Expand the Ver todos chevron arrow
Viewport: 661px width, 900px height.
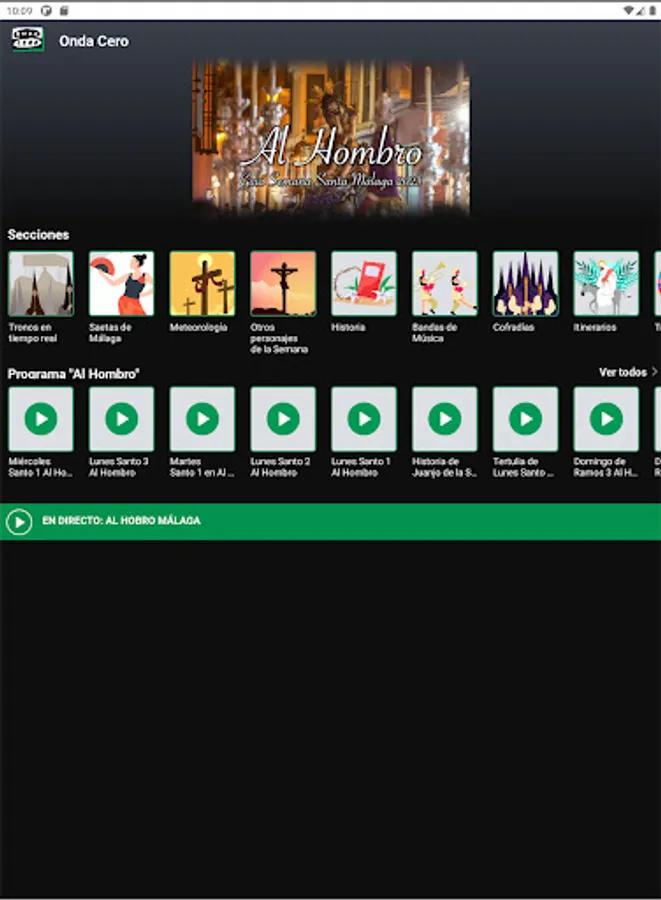(654, 373)
